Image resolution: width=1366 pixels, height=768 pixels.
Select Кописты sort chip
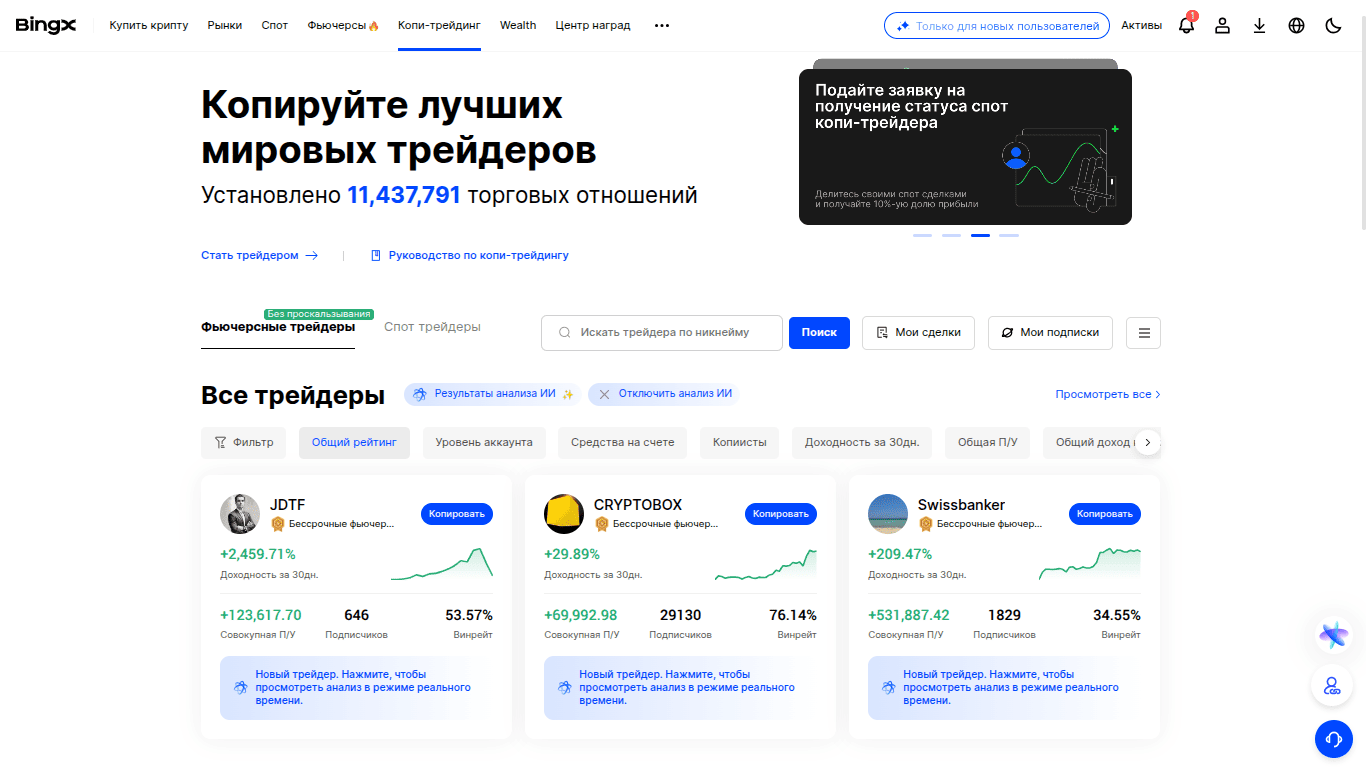739,442
